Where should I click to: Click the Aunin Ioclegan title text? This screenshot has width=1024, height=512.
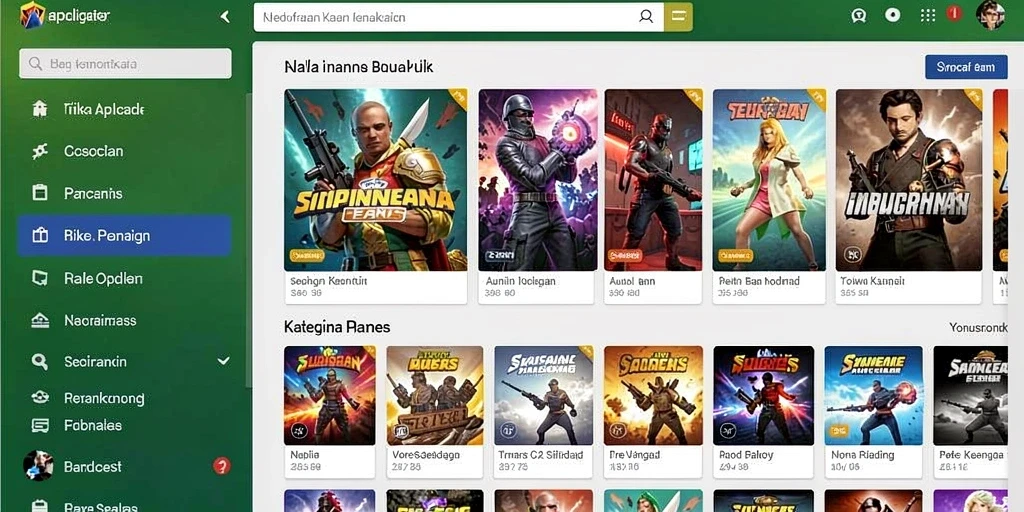(520, 281)
